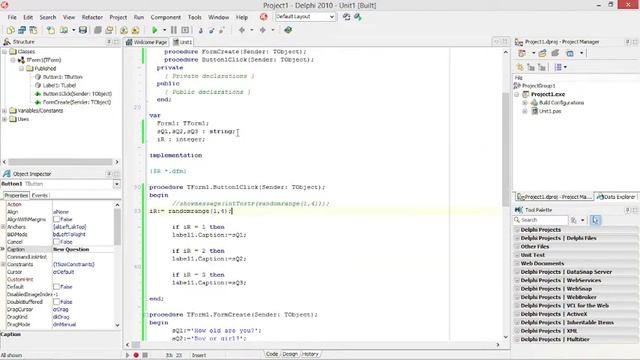The width and height of the screenshot is (640, 360).
Task: Click the record macro red dot icon
Action: pos(136,355)
